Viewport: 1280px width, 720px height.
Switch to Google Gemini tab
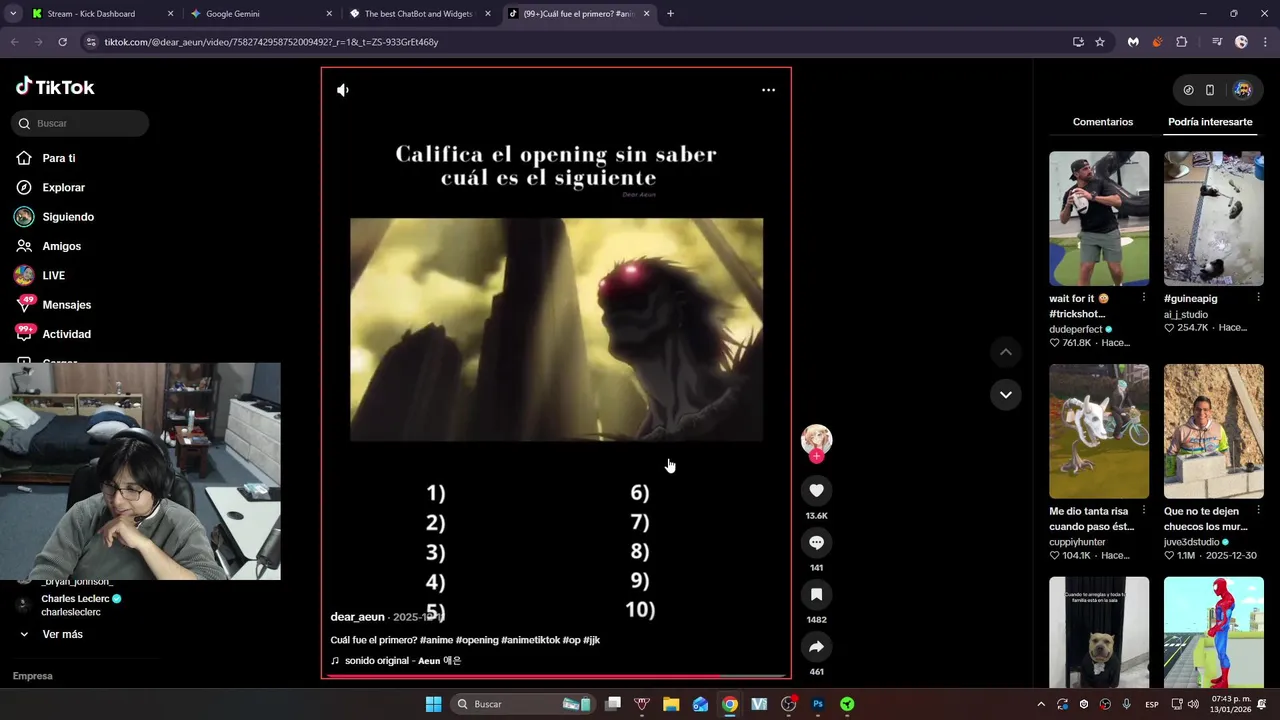click(x=260, y=14)
